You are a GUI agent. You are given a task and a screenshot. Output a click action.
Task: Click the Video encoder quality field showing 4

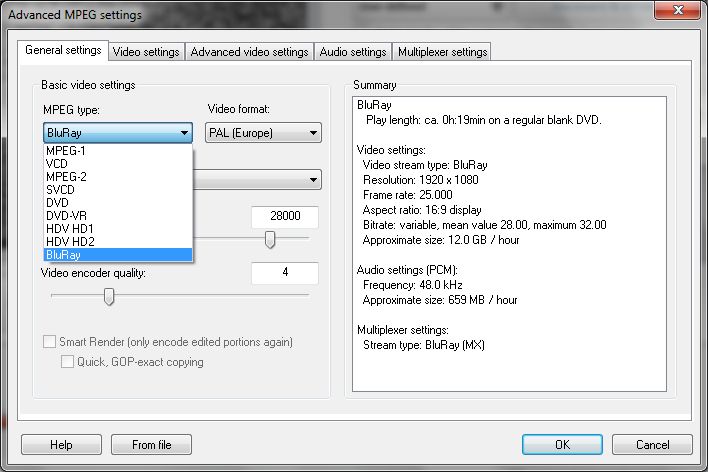point(285,273)
